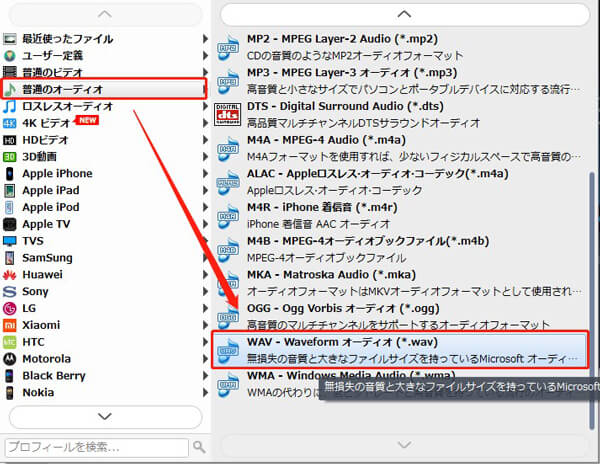
Task: Click the Huawei logo icon
Action: [10, 275]
